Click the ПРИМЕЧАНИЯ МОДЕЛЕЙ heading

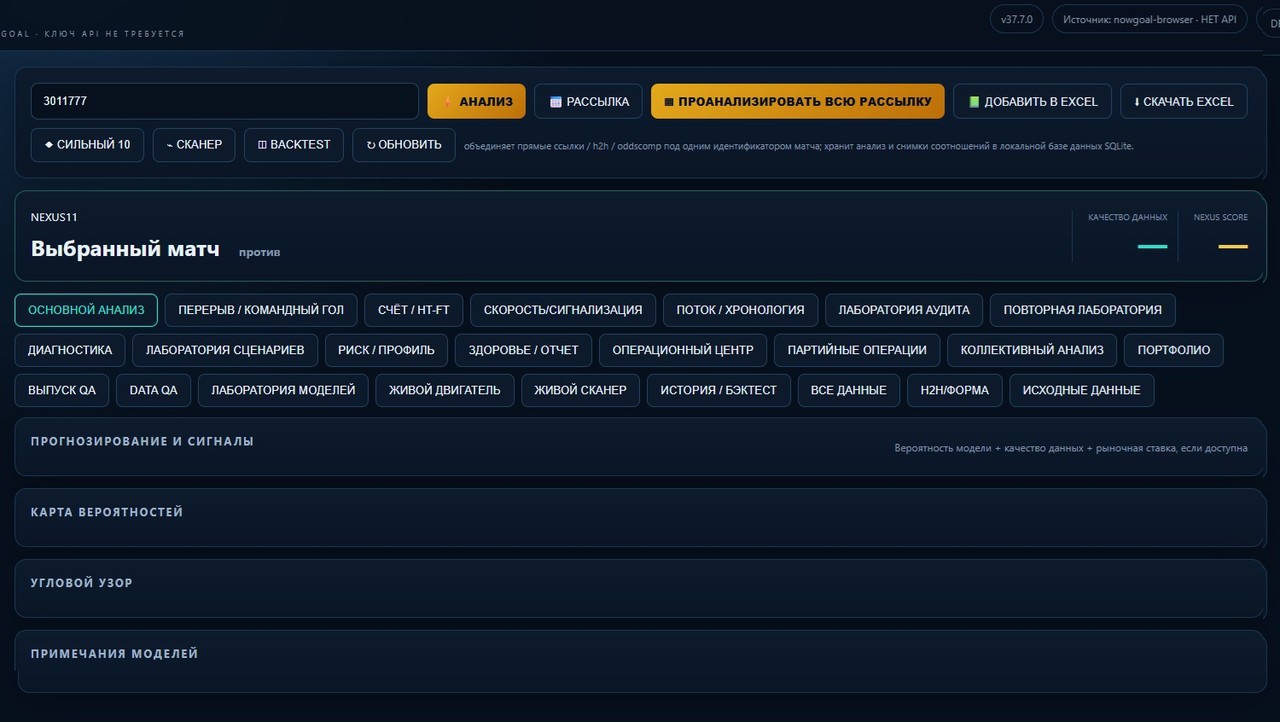115,654
